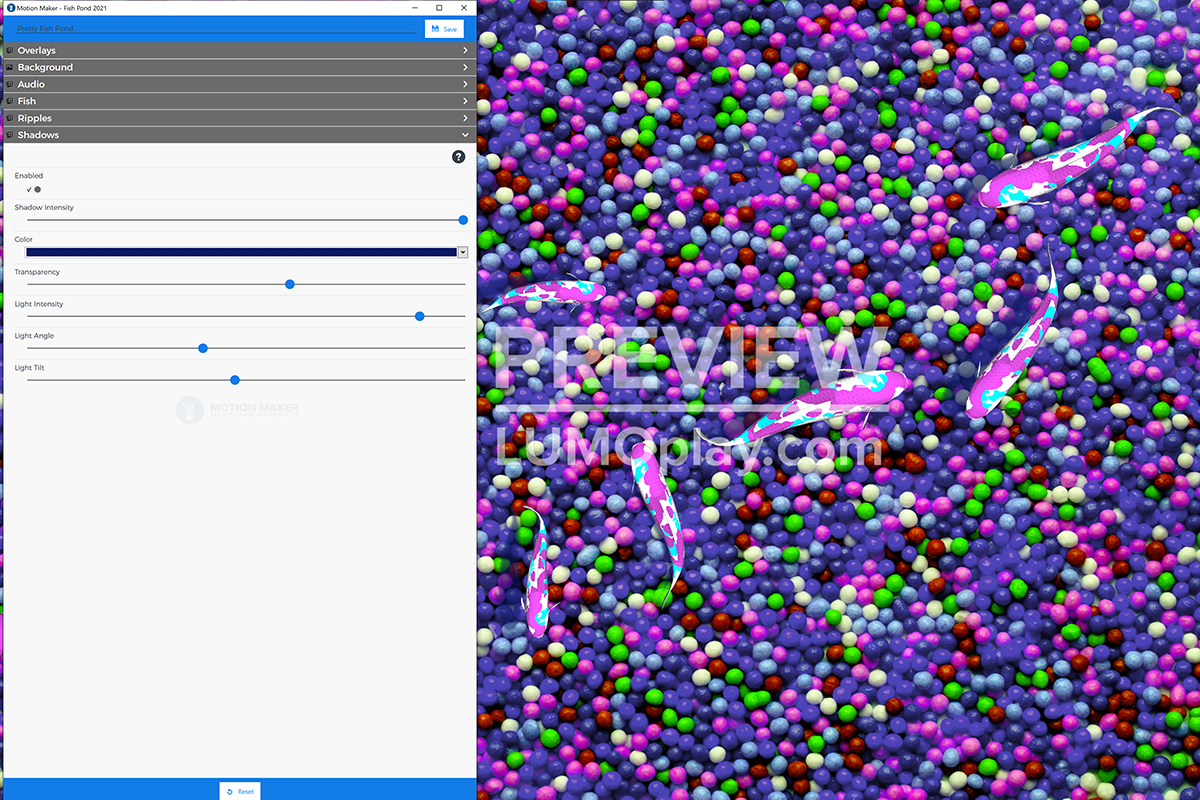
Task: Open the Background section header
Action: tap(238, 67)
